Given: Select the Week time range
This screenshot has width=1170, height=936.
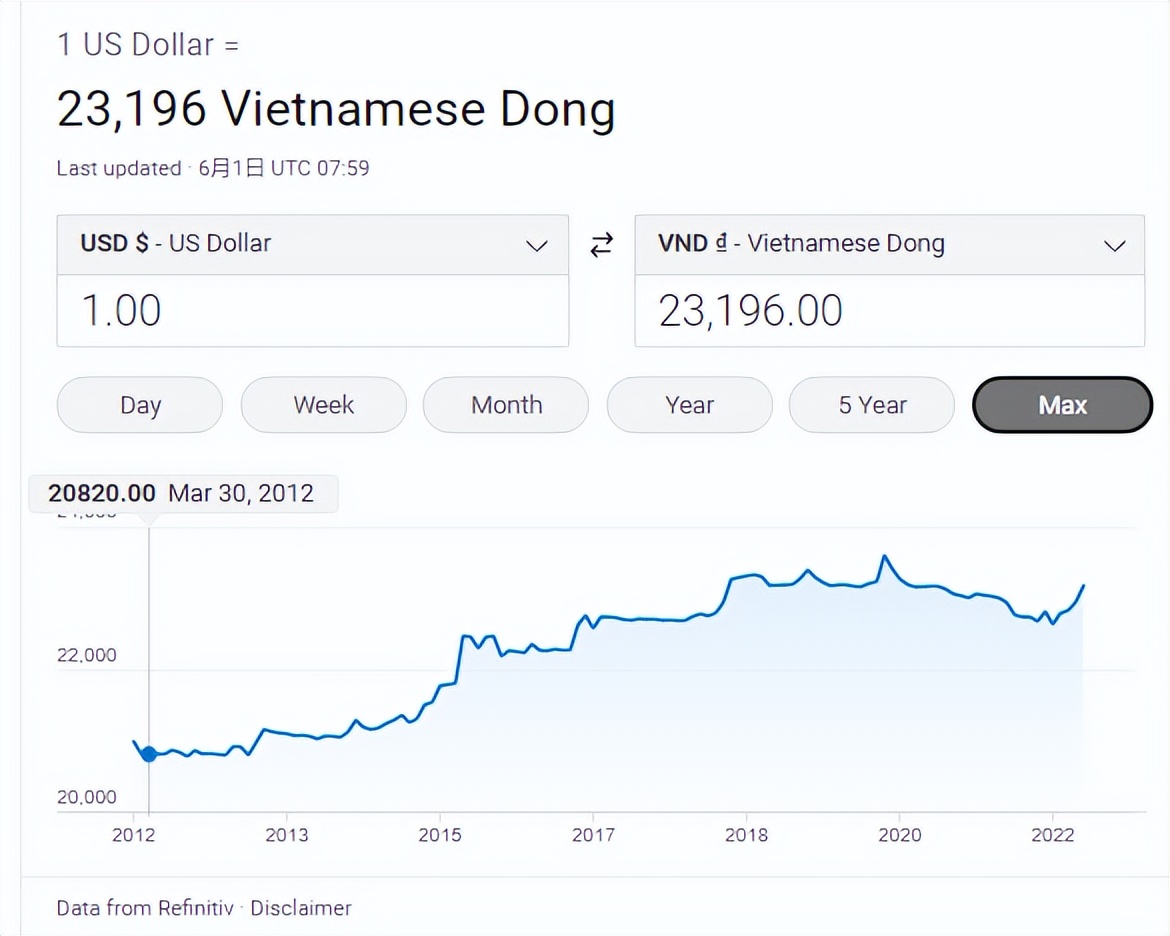Looking at the screenshot, I should (x=323, y=405).
